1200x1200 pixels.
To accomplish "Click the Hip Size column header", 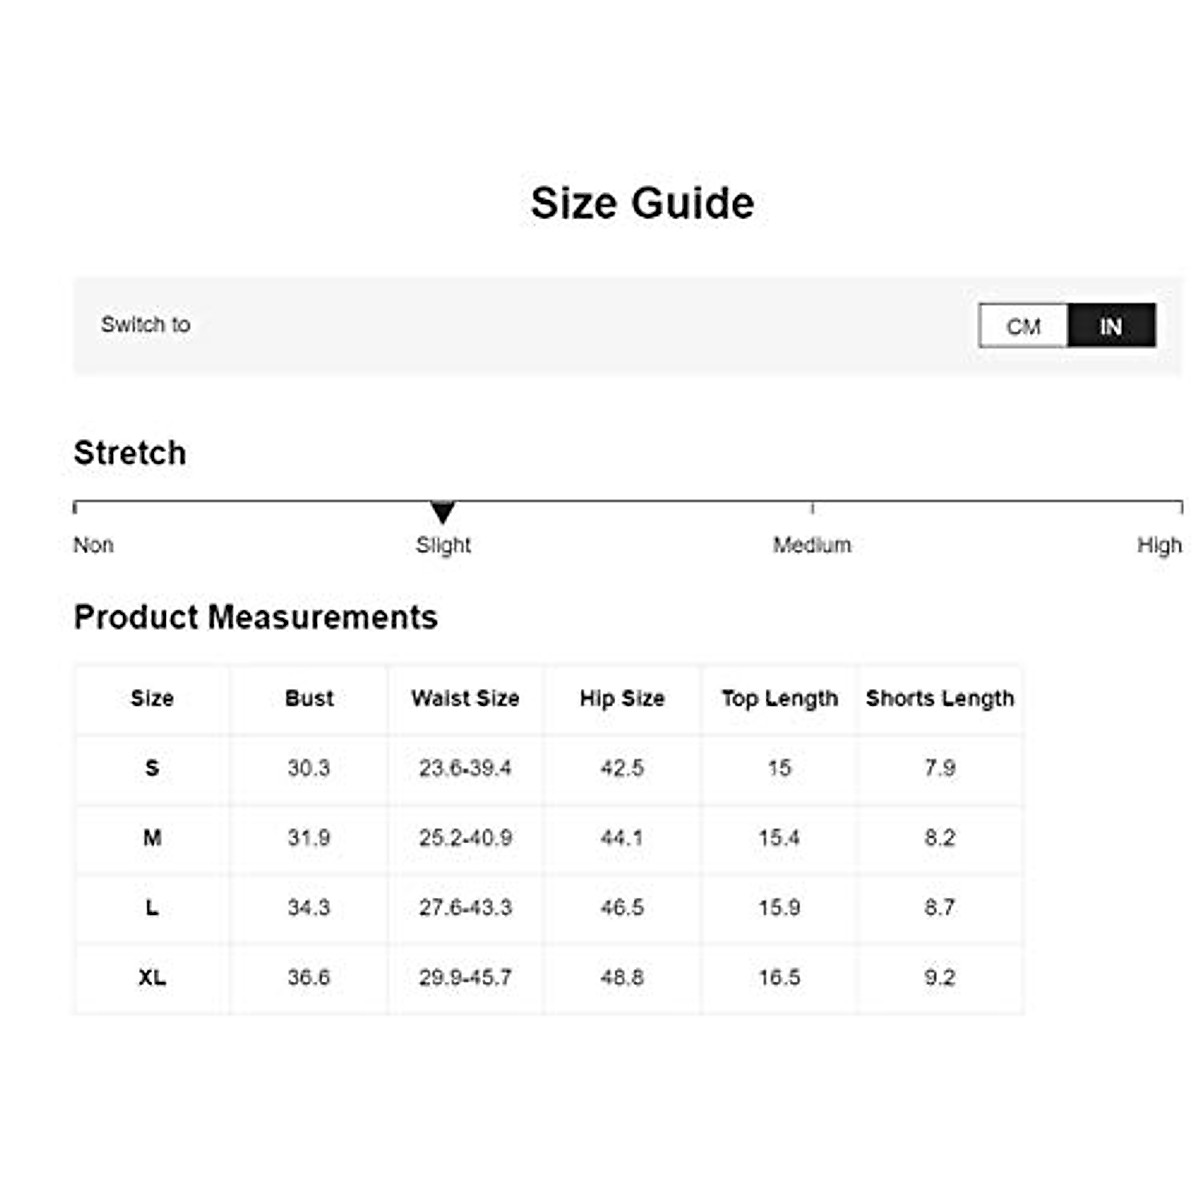I will tap(622, 698).
